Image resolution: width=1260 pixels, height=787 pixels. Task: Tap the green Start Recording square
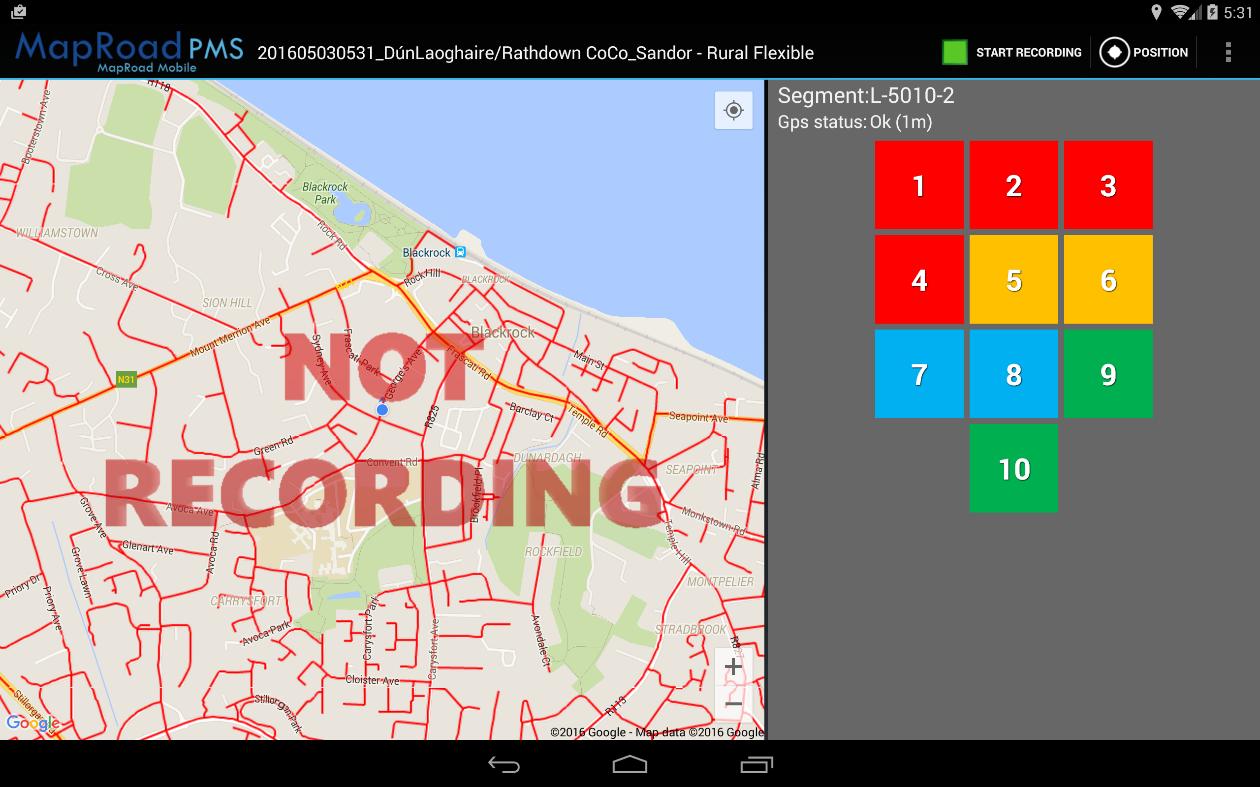[x=955, y=52]
